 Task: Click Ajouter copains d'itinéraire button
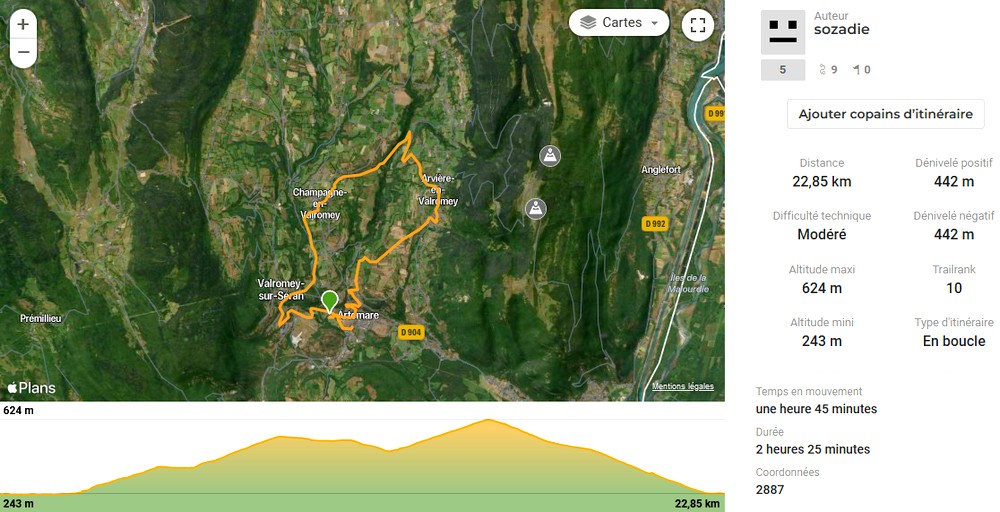(x=885, y=114)
